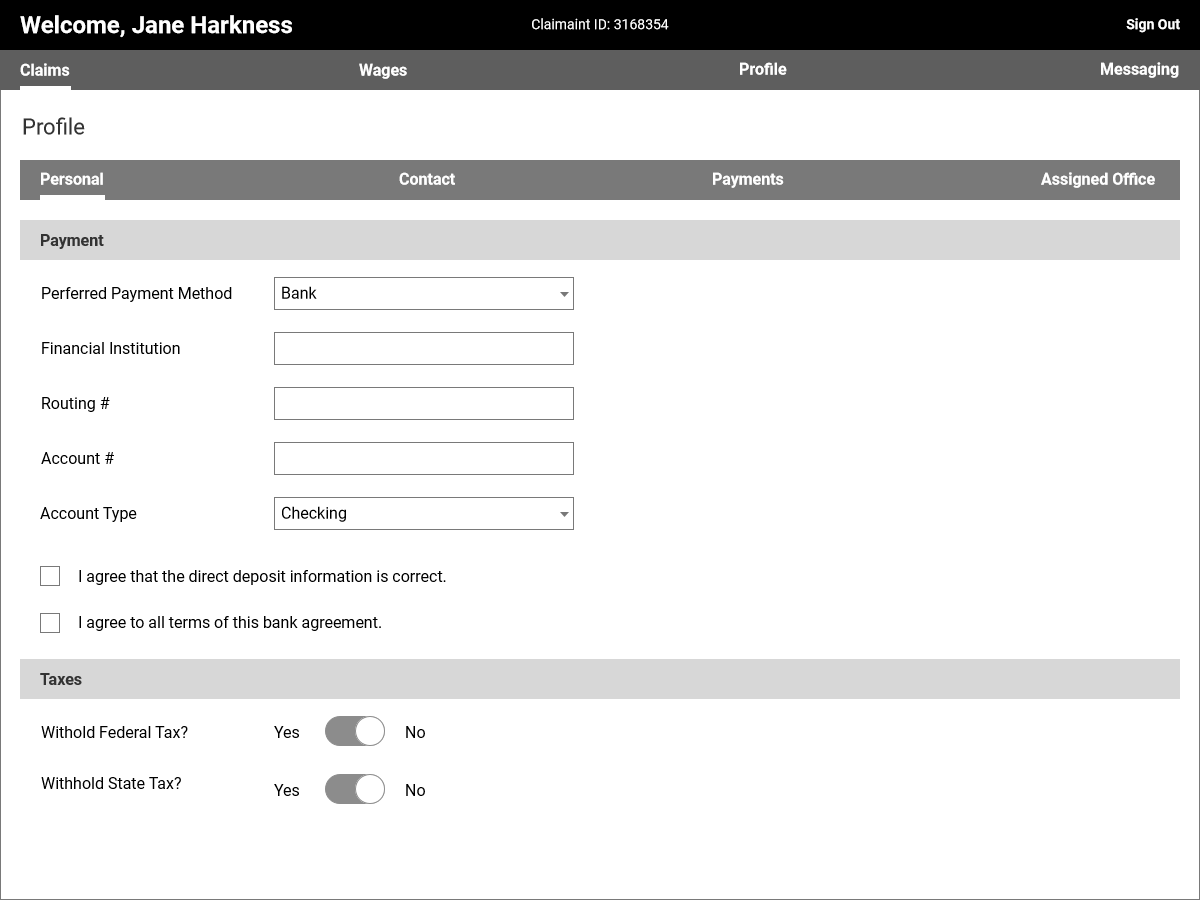This screenshot has width=1200, height=900.
Task: Open the Account Type dropdown
Action: click(x=424, y=514)
